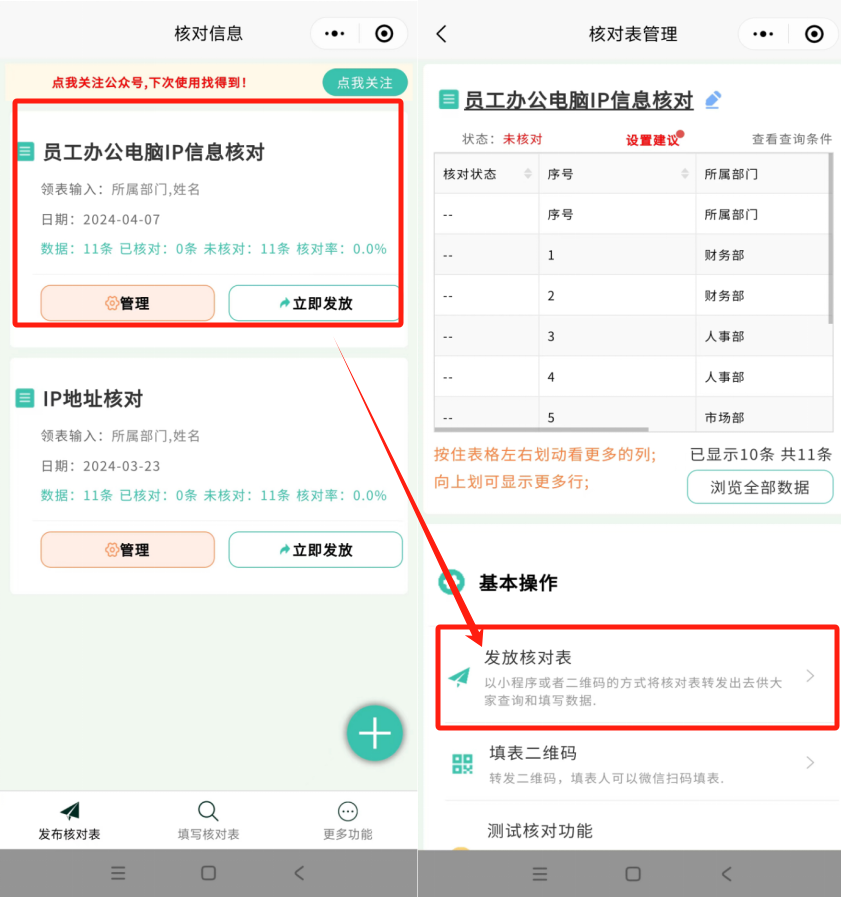Open 查看查询条件 link

click(x=792, y=139)
